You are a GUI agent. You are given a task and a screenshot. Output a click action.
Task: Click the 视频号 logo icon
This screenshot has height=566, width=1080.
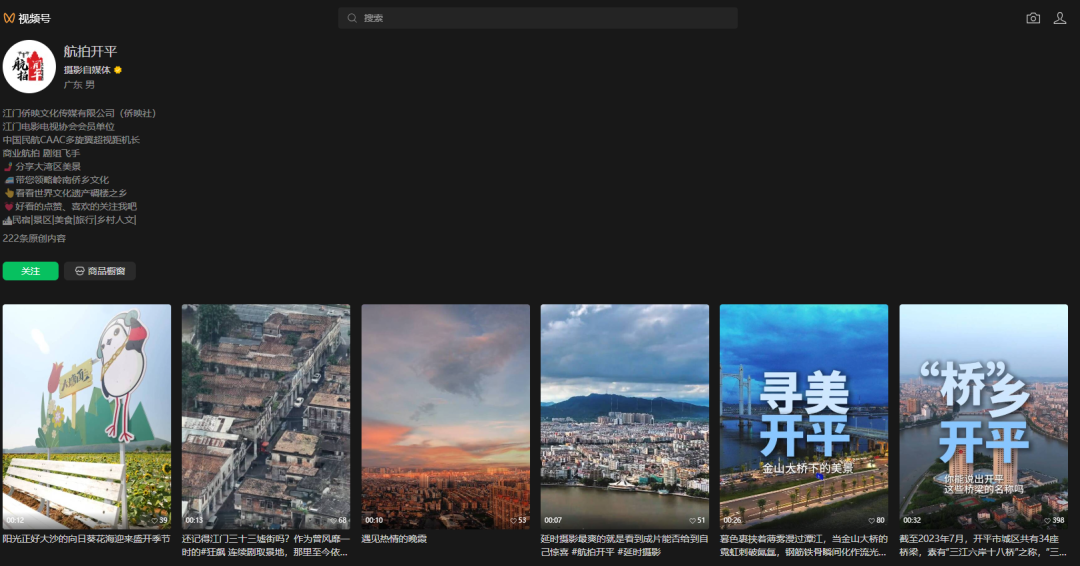click(10, 18)
